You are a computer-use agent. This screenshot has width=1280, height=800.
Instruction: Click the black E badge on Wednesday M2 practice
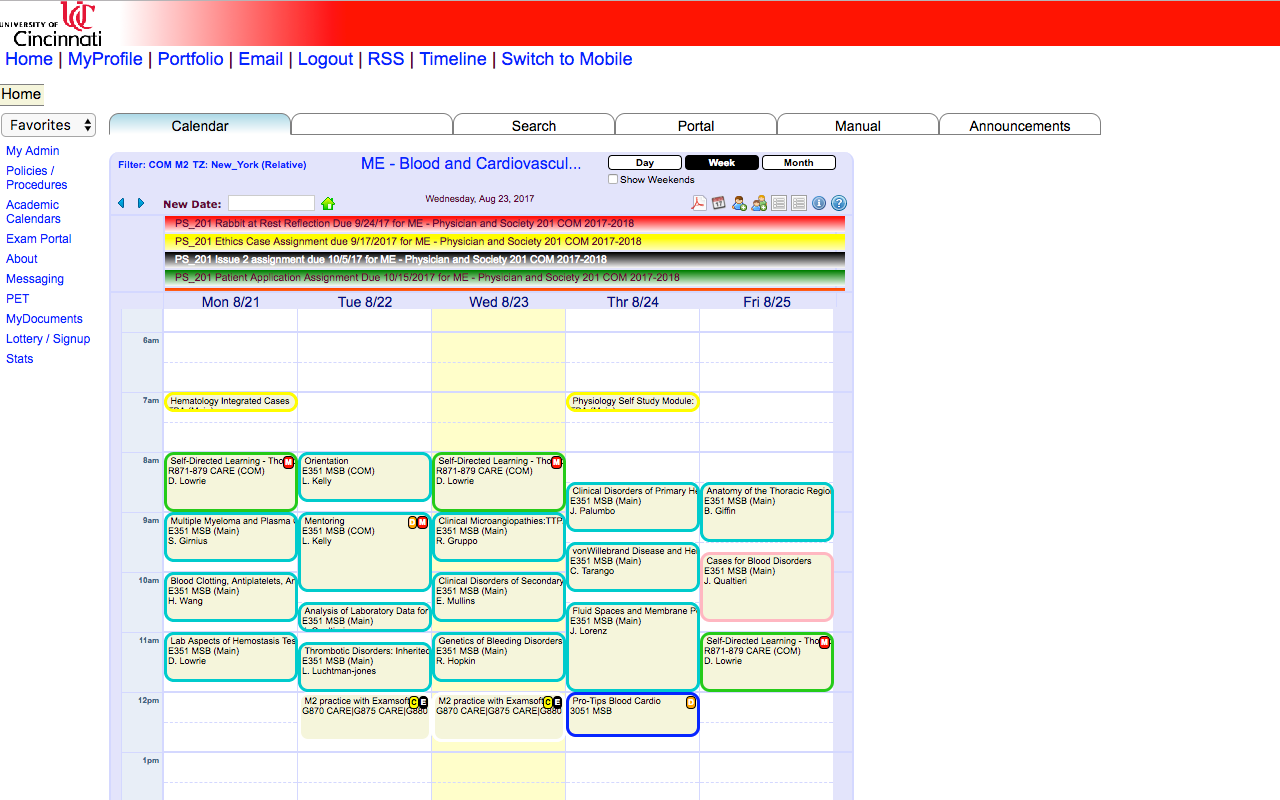click(x=557, y=702)
